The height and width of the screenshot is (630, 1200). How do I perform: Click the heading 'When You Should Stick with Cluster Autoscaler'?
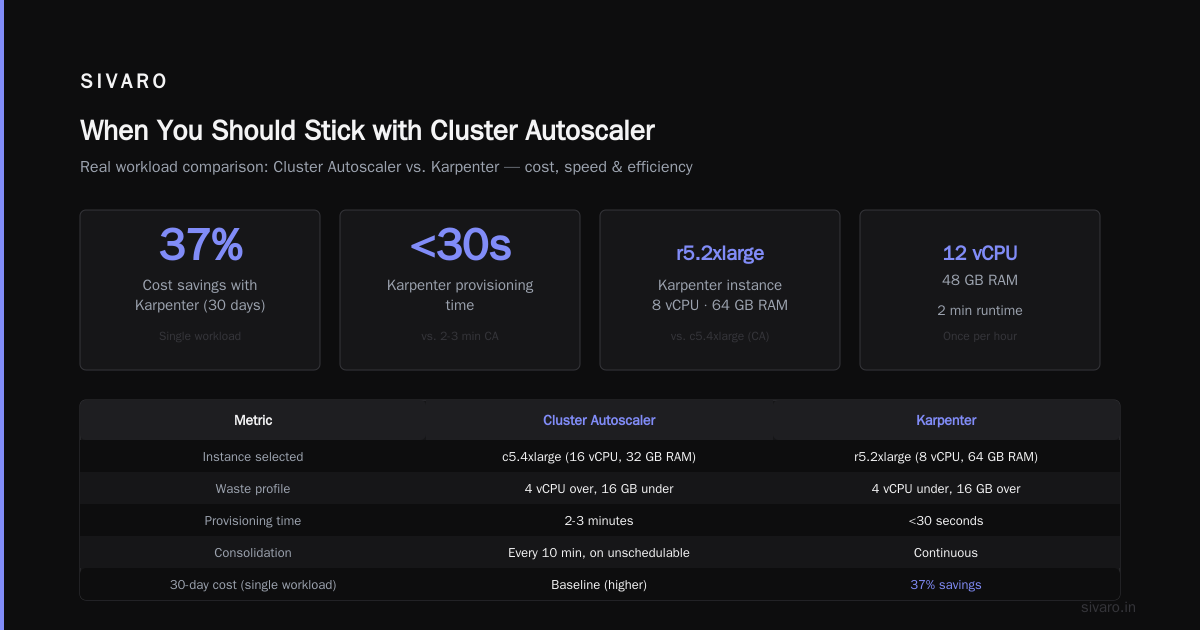pyautogui.click(x=368, y=131)
